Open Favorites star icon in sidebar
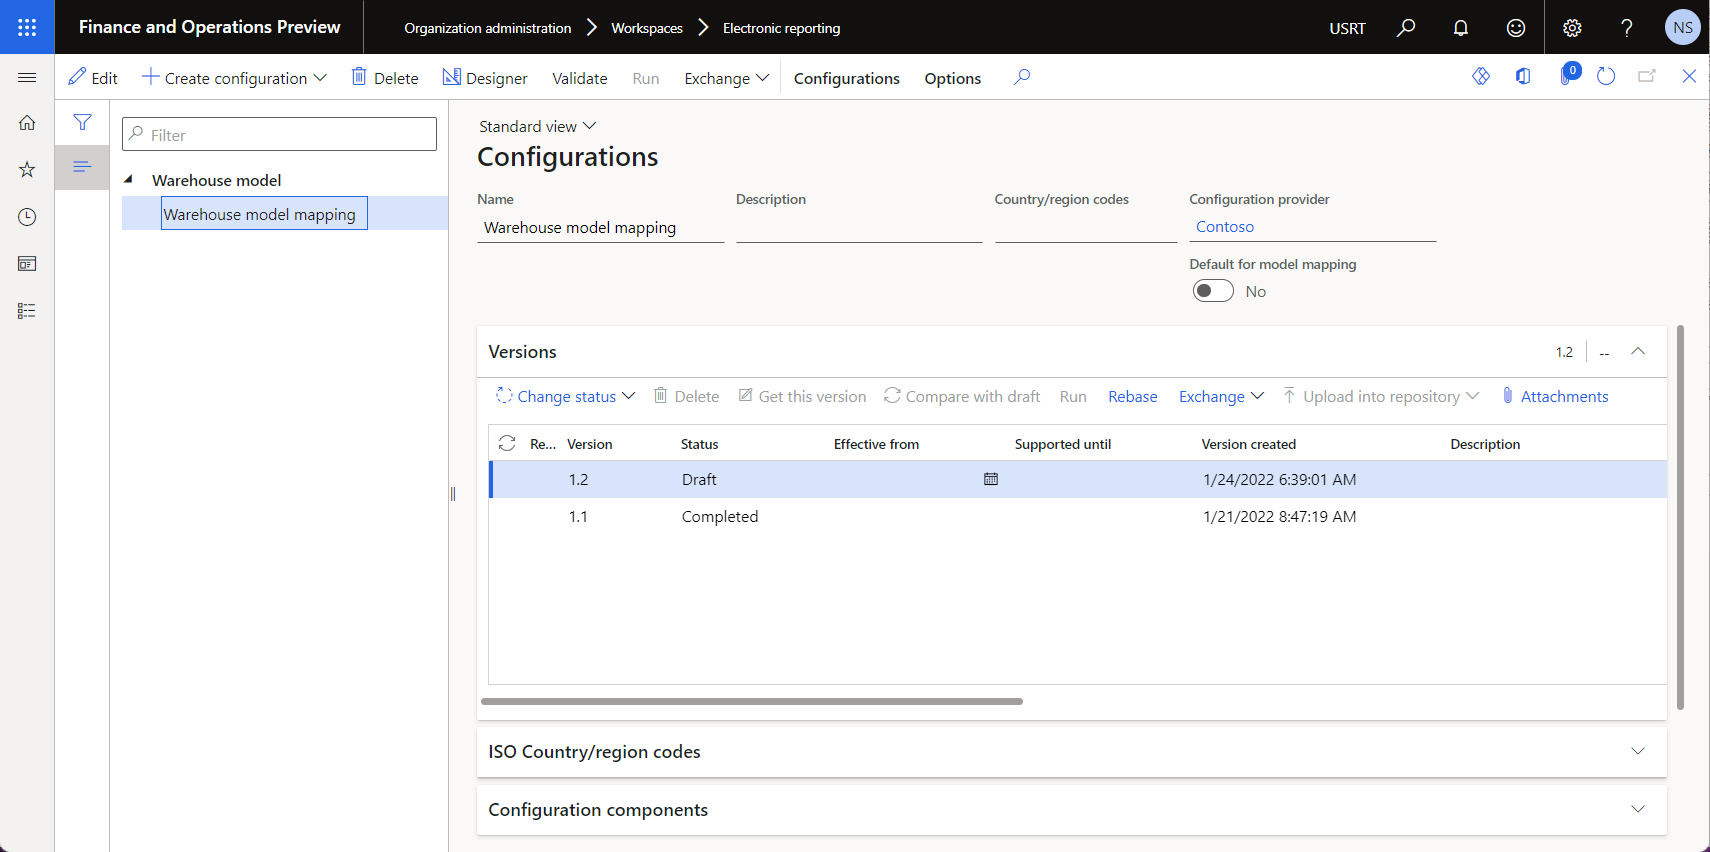The width and height of the screenshot is (1710, 852). tap(27, 170)
